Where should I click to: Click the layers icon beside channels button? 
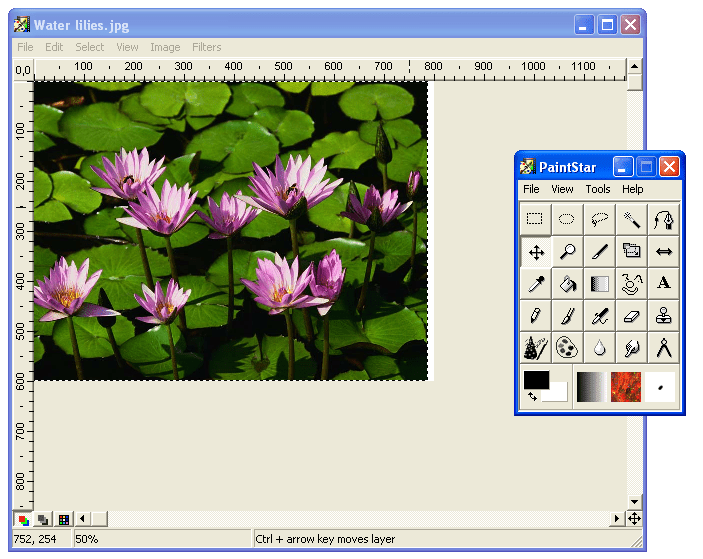click(x=43, y=520)
